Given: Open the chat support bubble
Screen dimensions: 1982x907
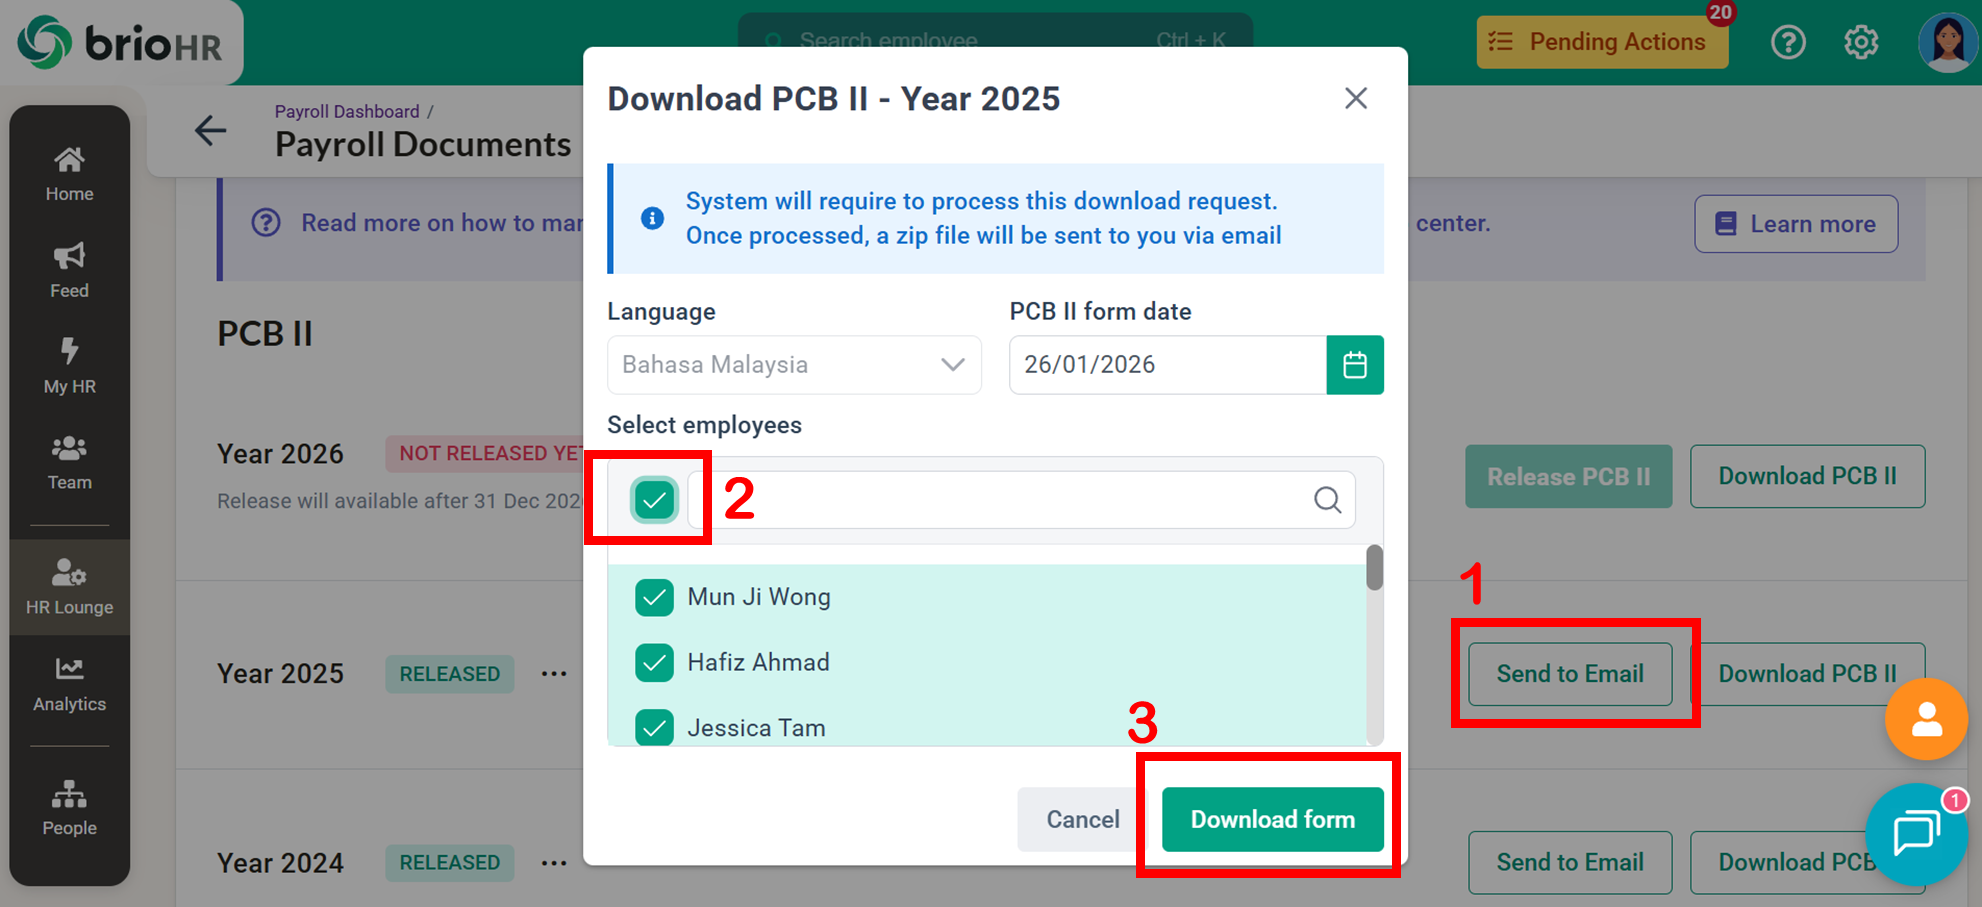Looking at the screenshot, I should (1915, 833).
